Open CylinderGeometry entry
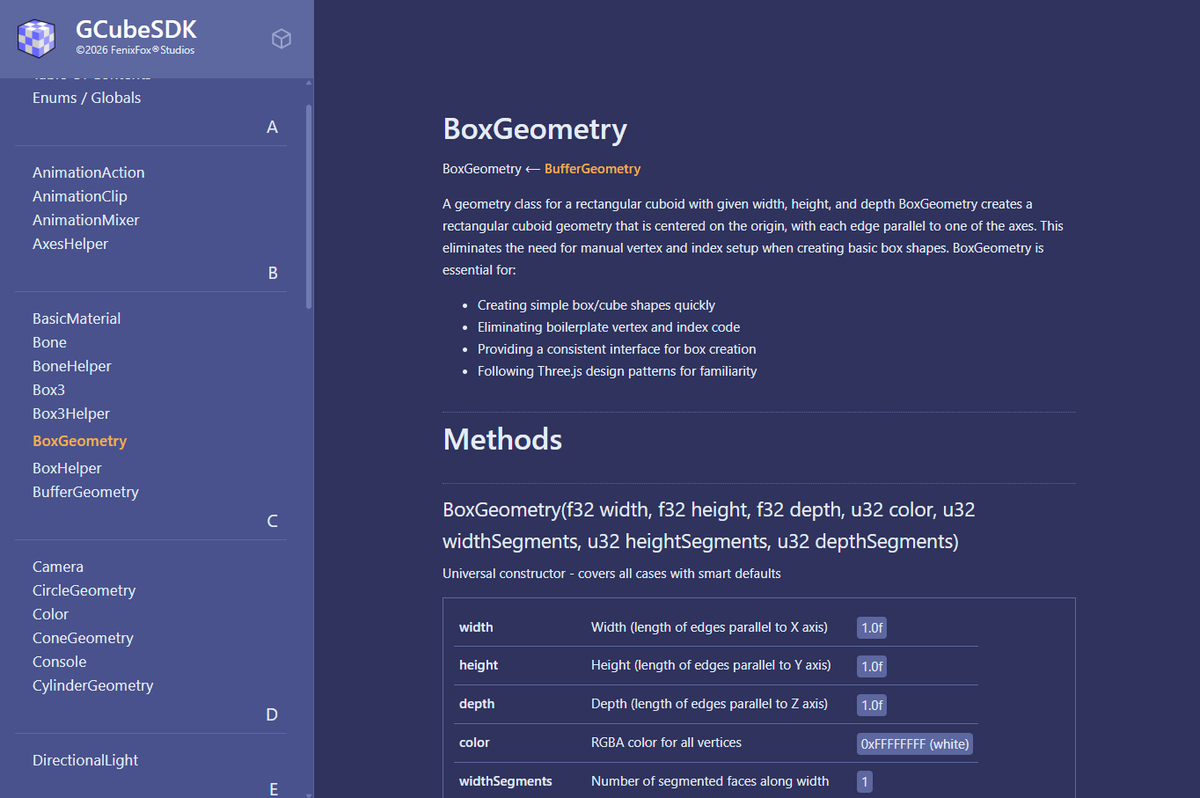1200x798 pixels. 93,686
